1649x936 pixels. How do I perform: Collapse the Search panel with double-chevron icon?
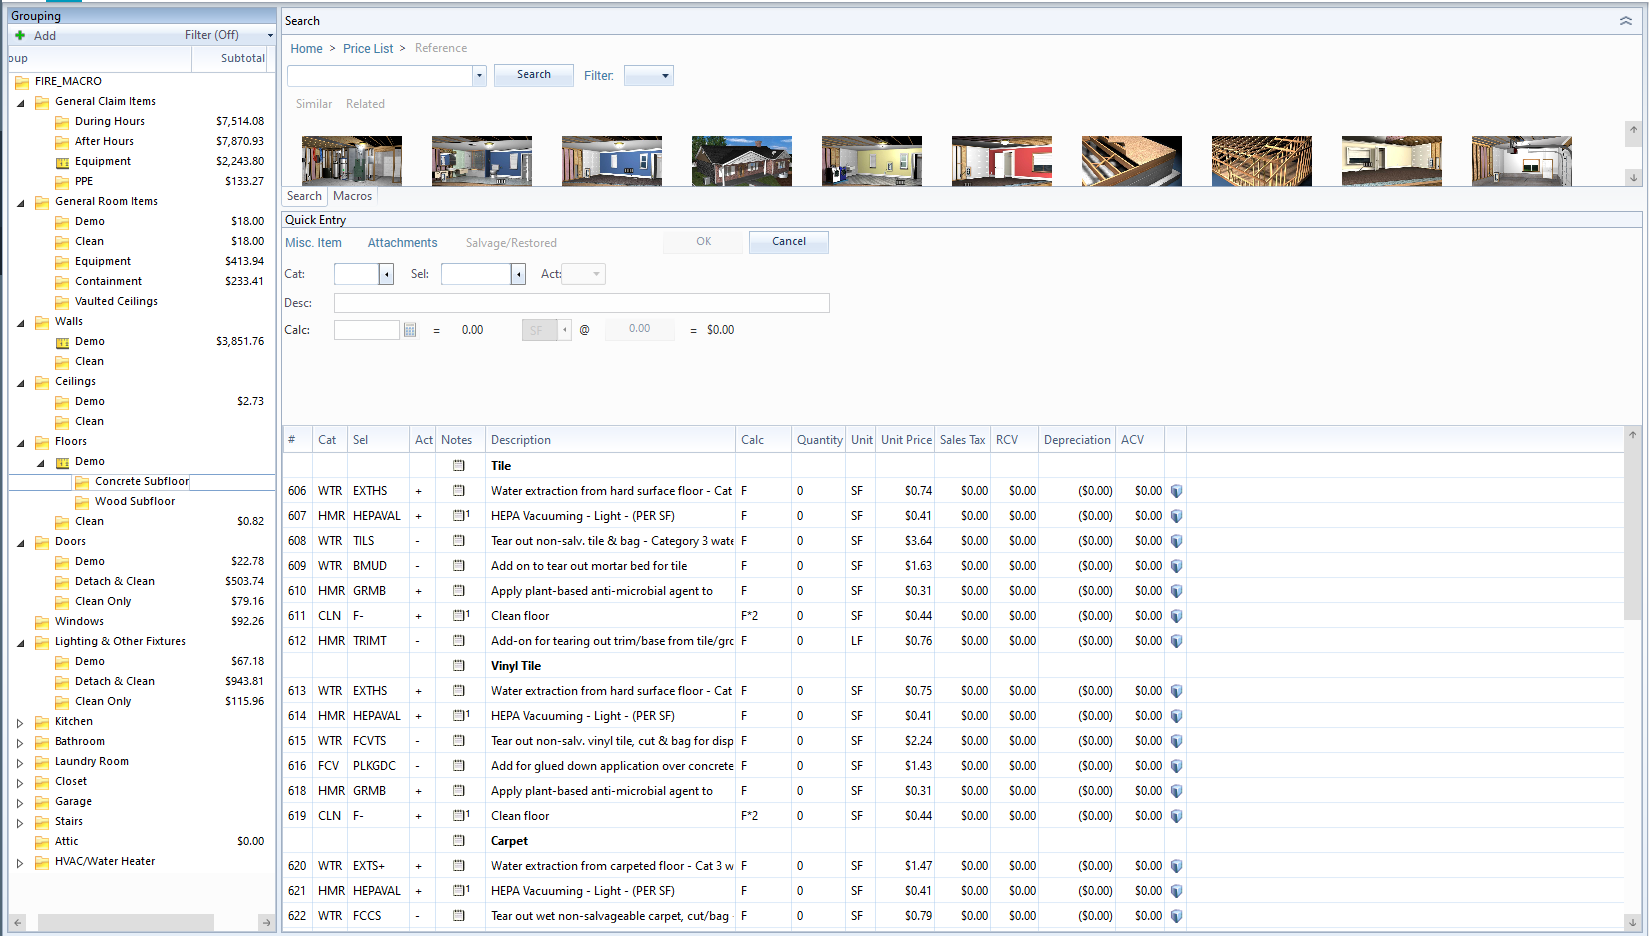1626,21
